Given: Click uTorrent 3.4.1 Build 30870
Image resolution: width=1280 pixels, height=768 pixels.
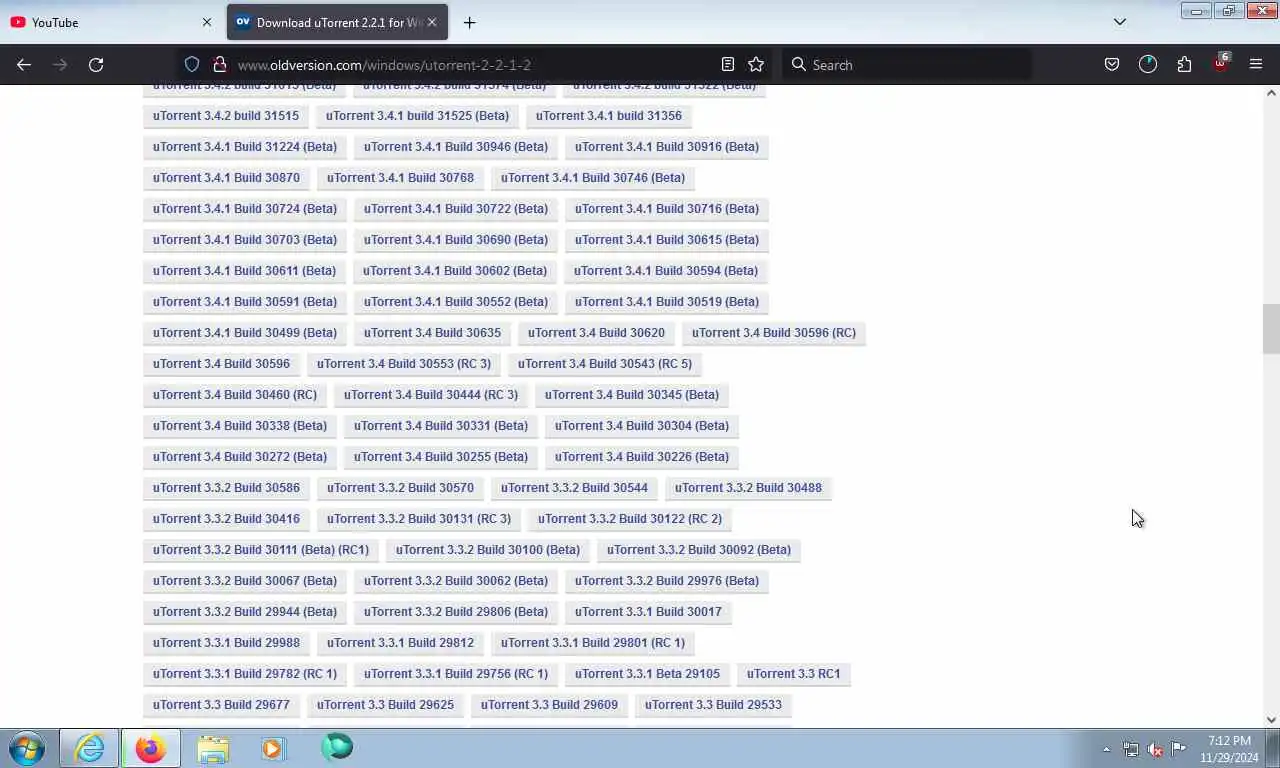Looking at the screenshot, I should click(226, 178).
